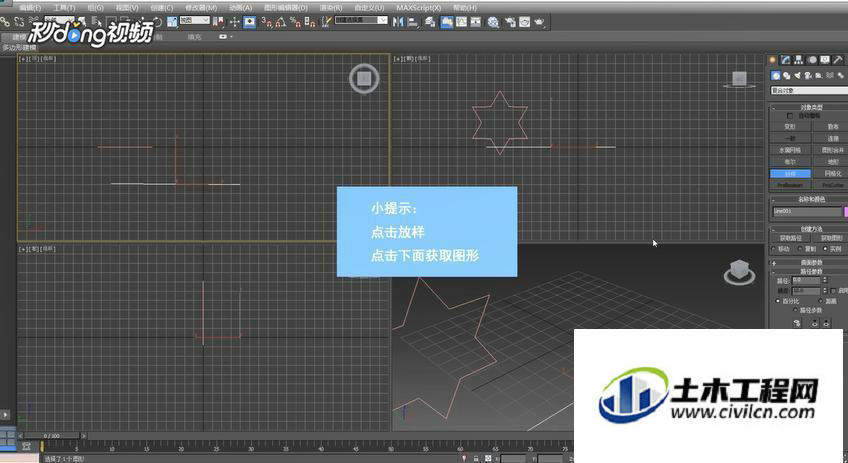The image size is (848, 463).
Task: Click the Pick Shape path step icon
Action: 797,323
